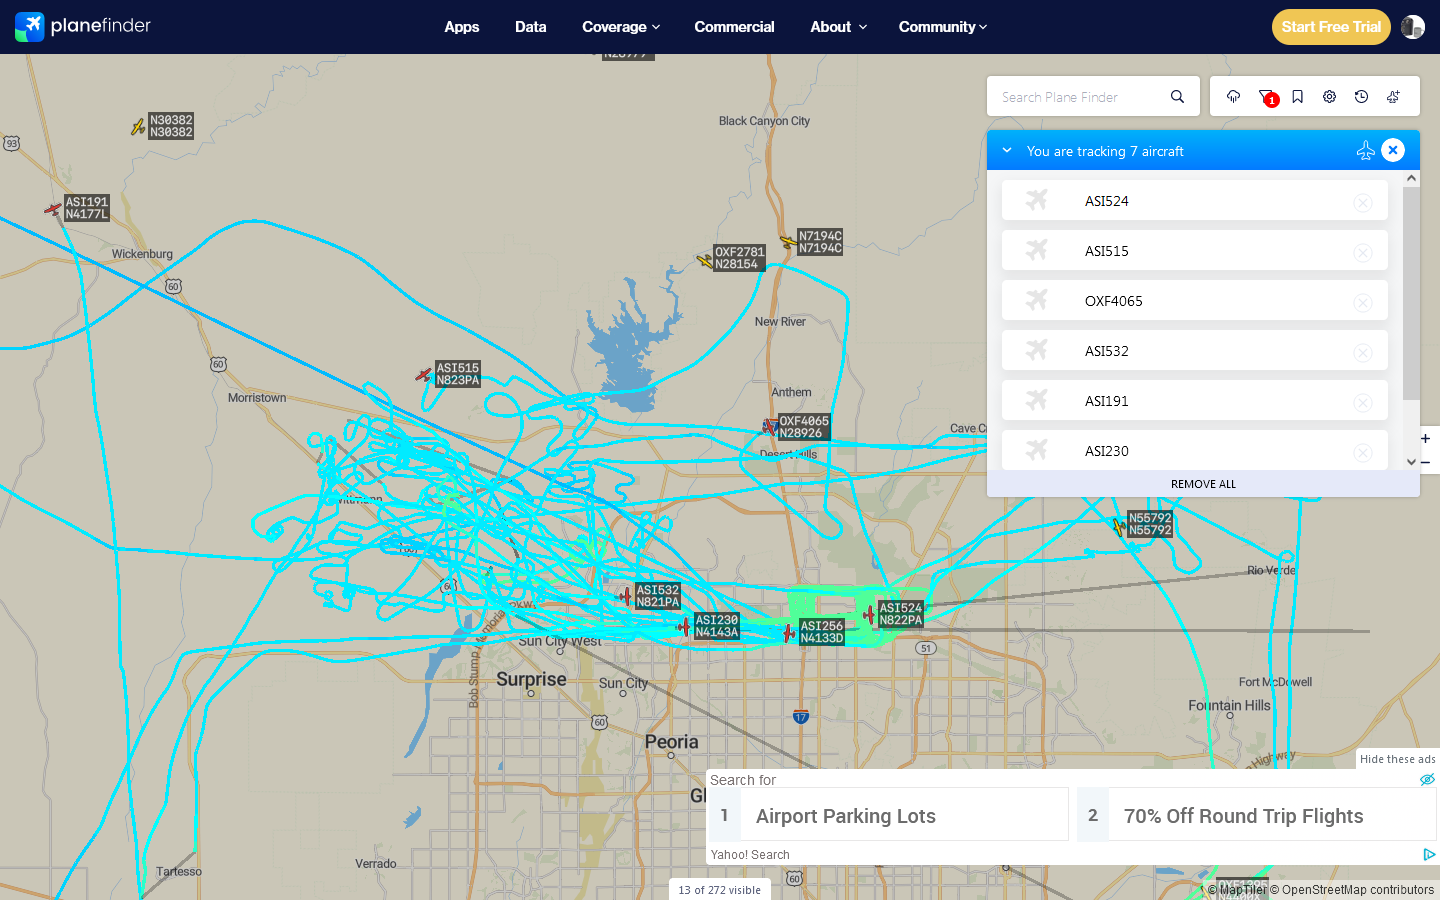Click the N55792 aircraft on map
Image resolution: width=1440 pixels, height=900 pixels.
tap(1119, 525)
